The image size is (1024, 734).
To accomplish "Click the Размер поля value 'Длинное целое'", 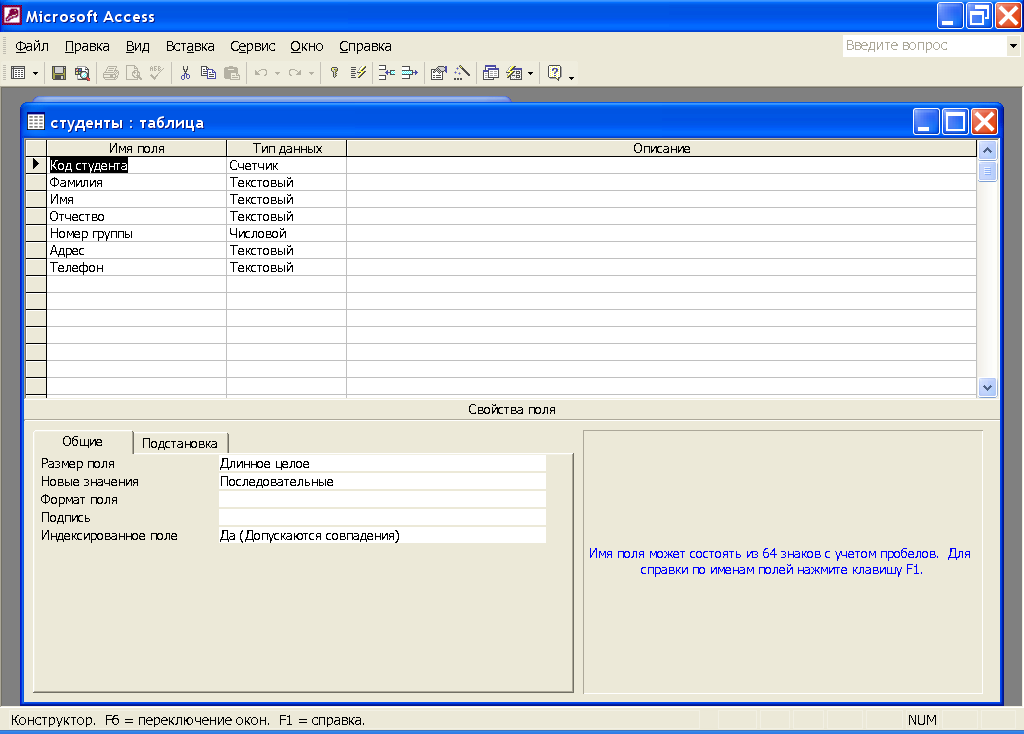I will (382, 464).
